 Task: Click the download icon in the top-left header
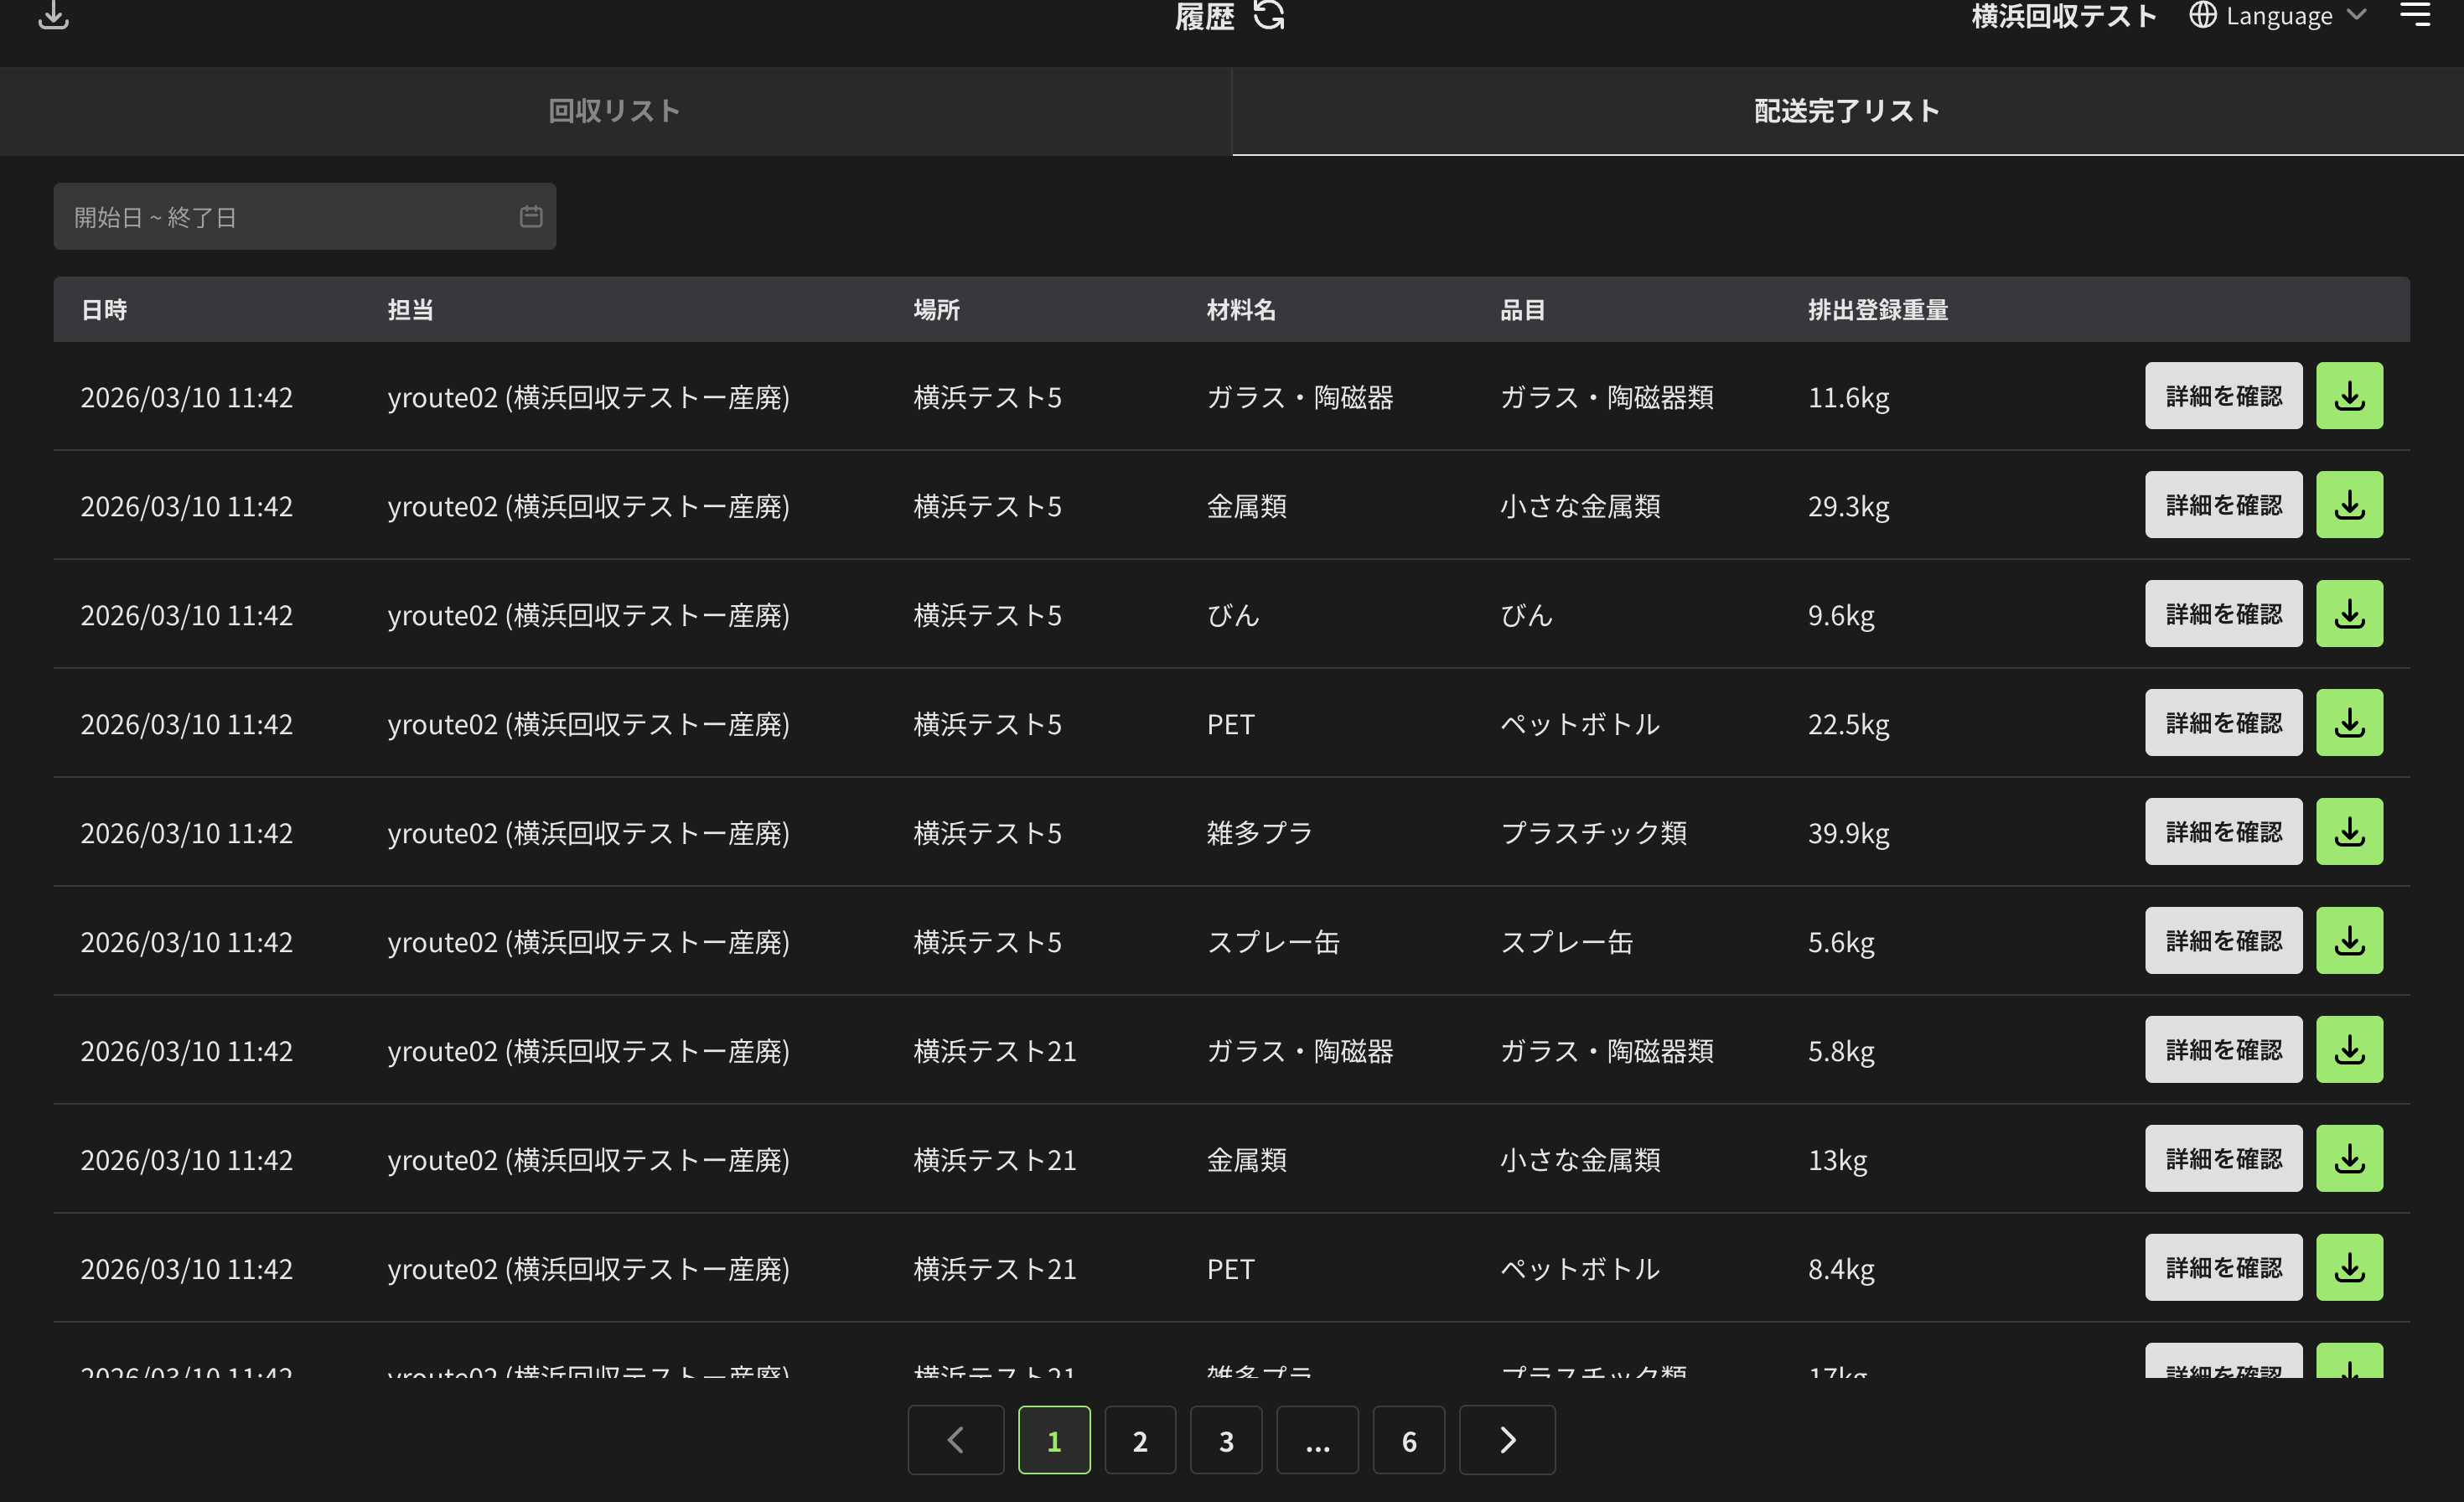pyautogui.click(x=54, y=15)
